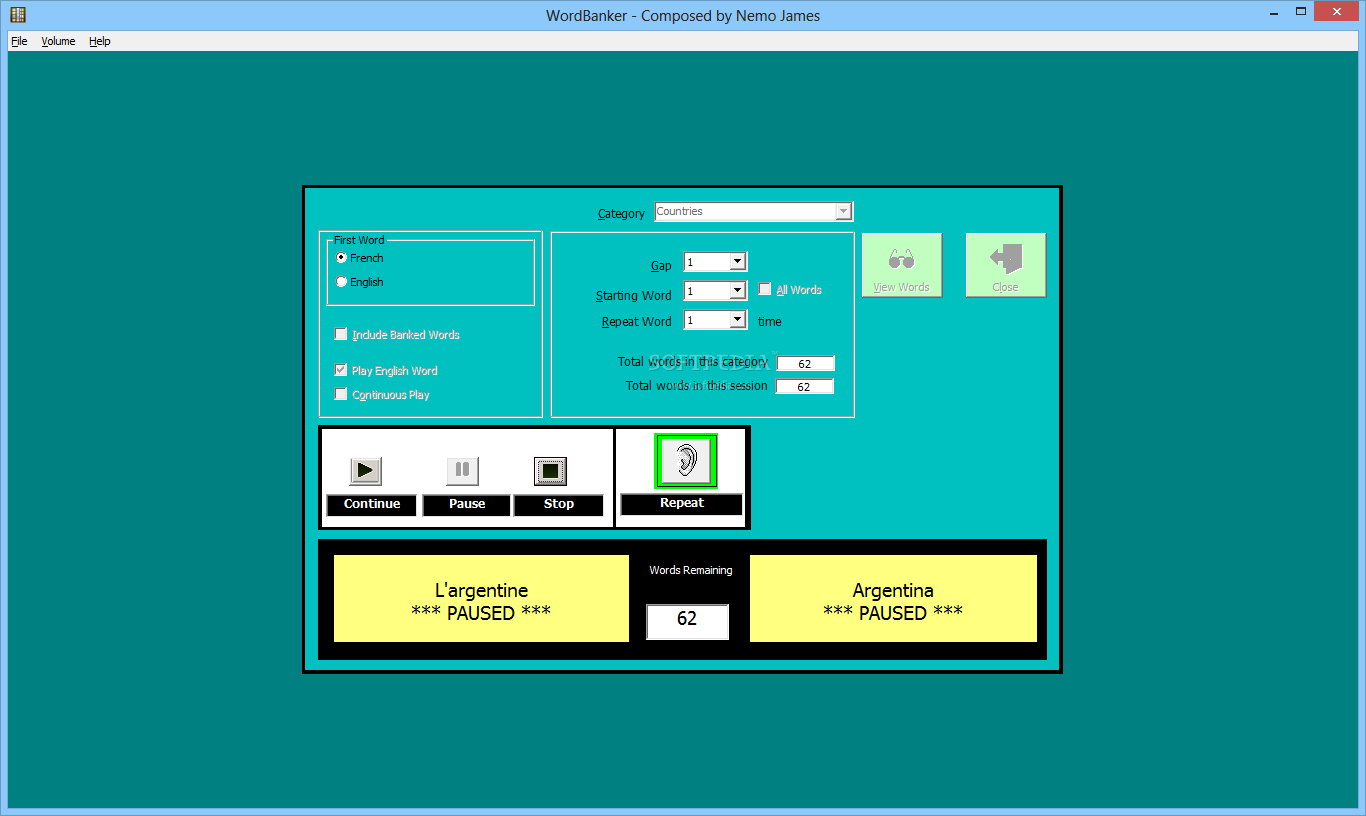Minimize the WordBanker window
This screenshot has height=816, width=1366.
(x=1276, y=13)
